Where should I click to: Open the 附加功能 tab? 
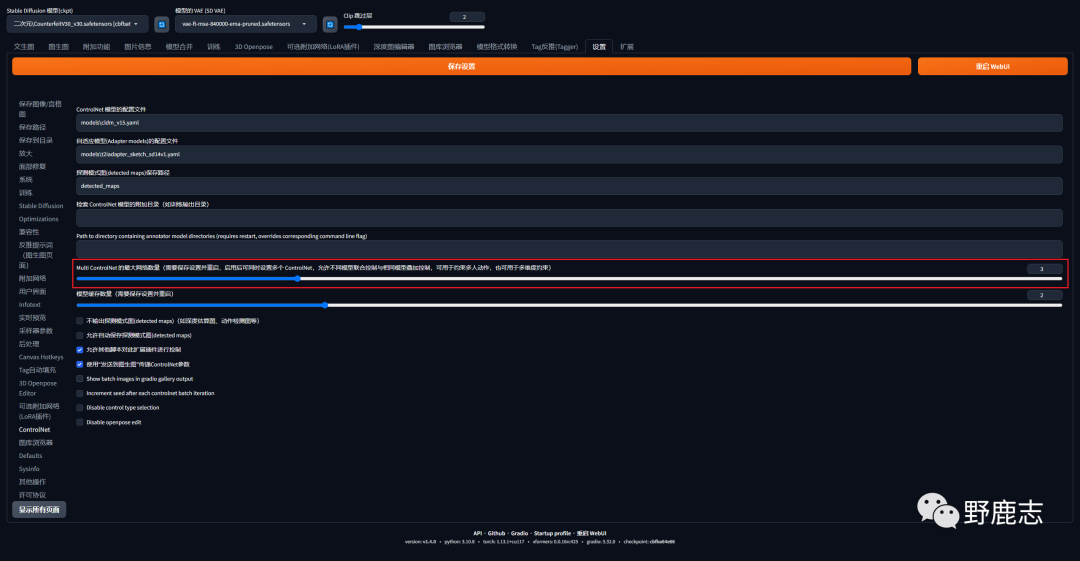pos(96,47)
